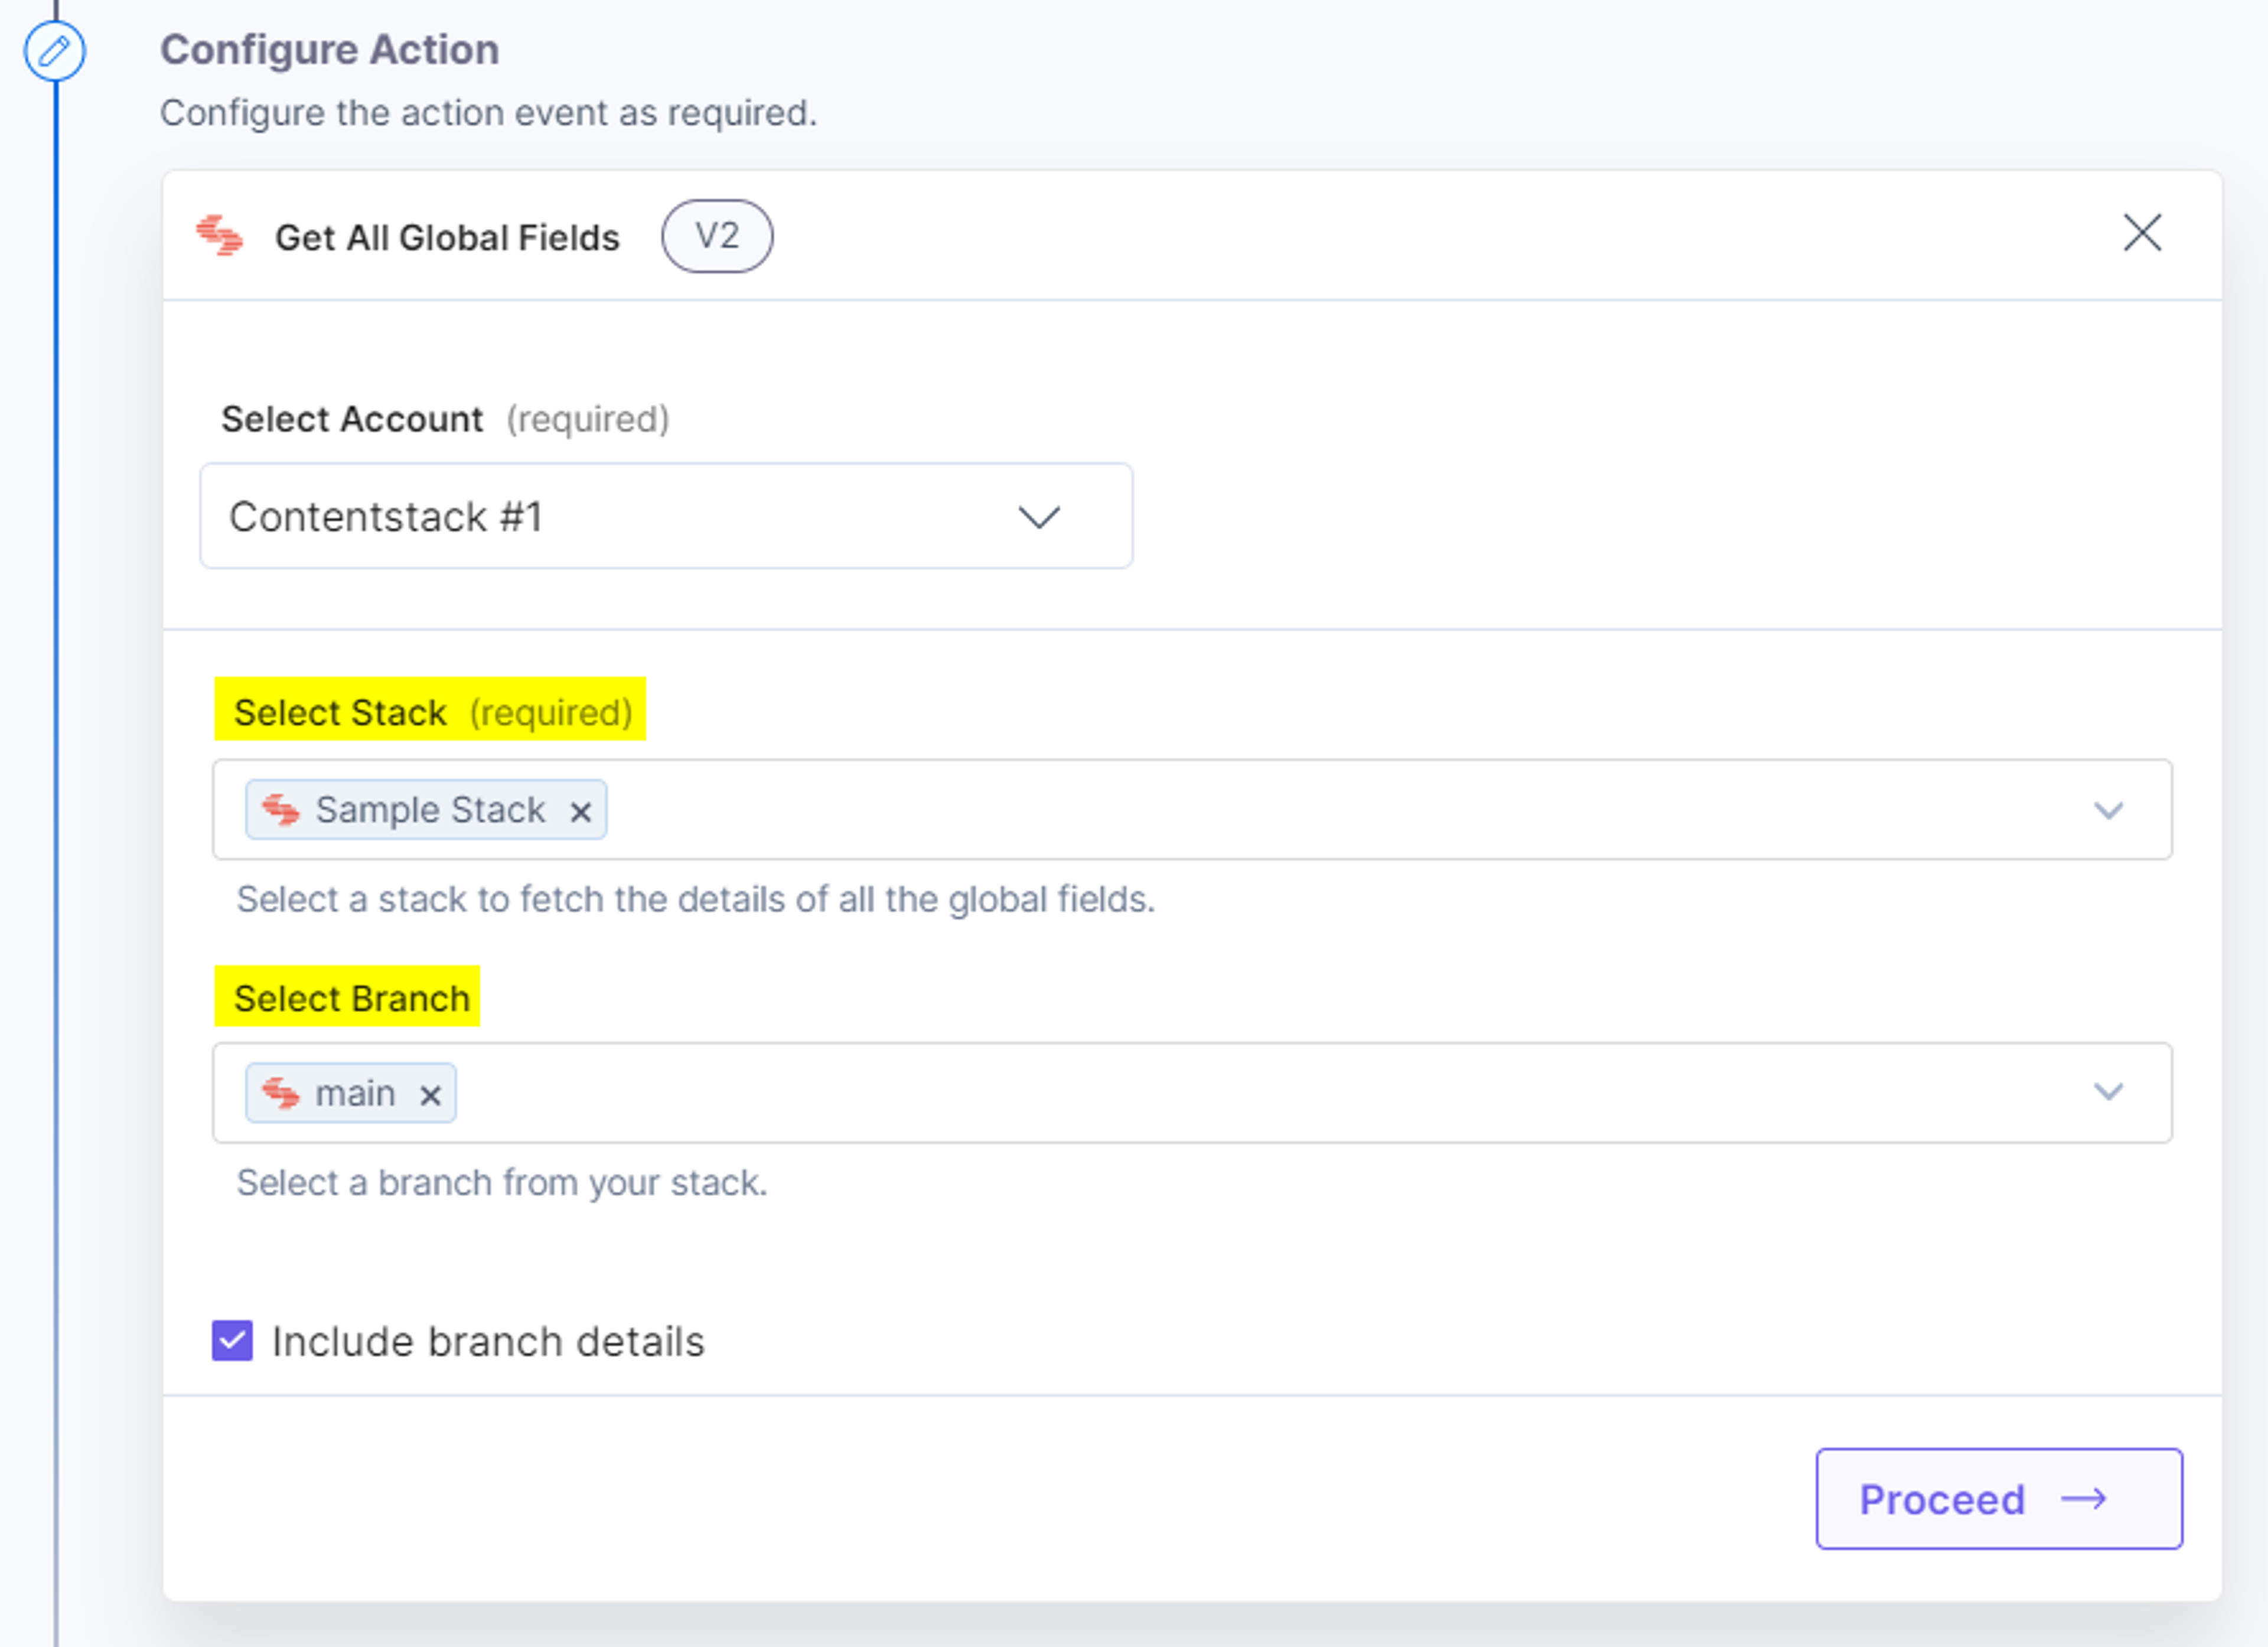The width and height of the screenshot is (2268, 1647).
Task: Click the Contentstack icon in main tag
Action: [280, 1093]
